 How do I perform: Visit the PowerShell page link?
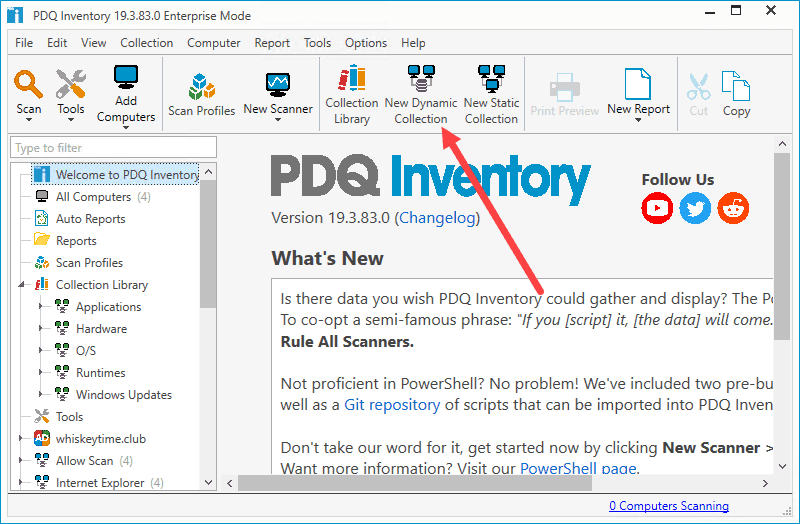point(578,468)
